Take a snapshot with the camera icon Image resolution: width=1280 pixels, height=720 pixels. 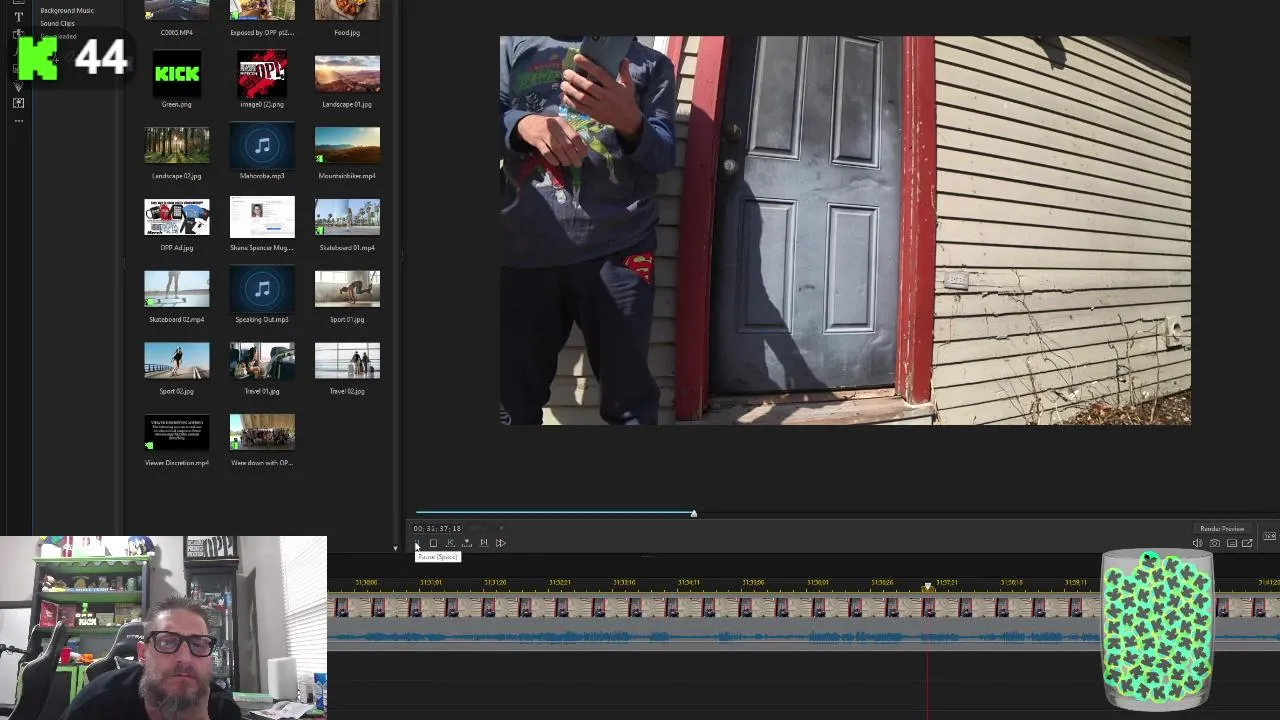[1215, 543]
